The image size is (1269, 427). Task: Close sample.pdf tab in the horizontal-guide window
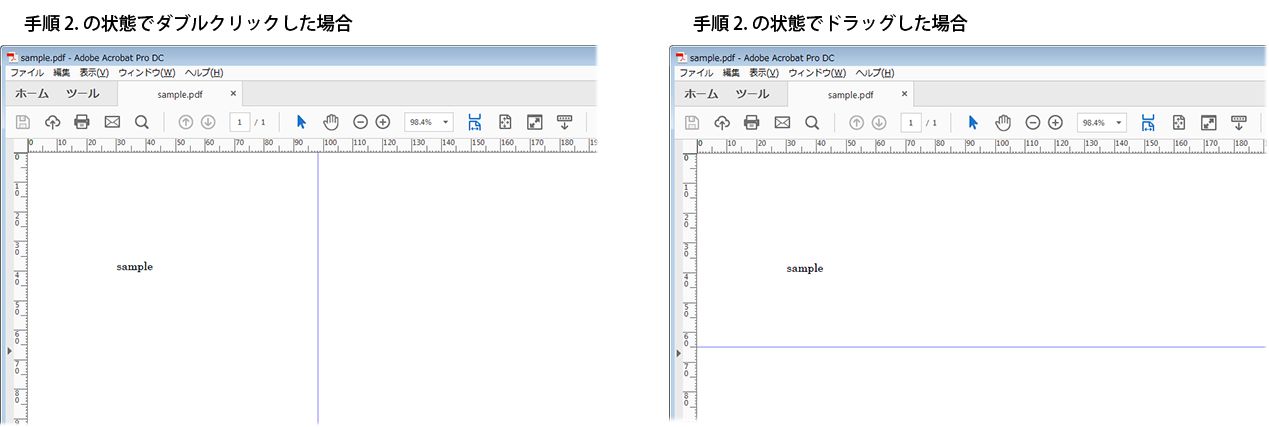point(904,94)
